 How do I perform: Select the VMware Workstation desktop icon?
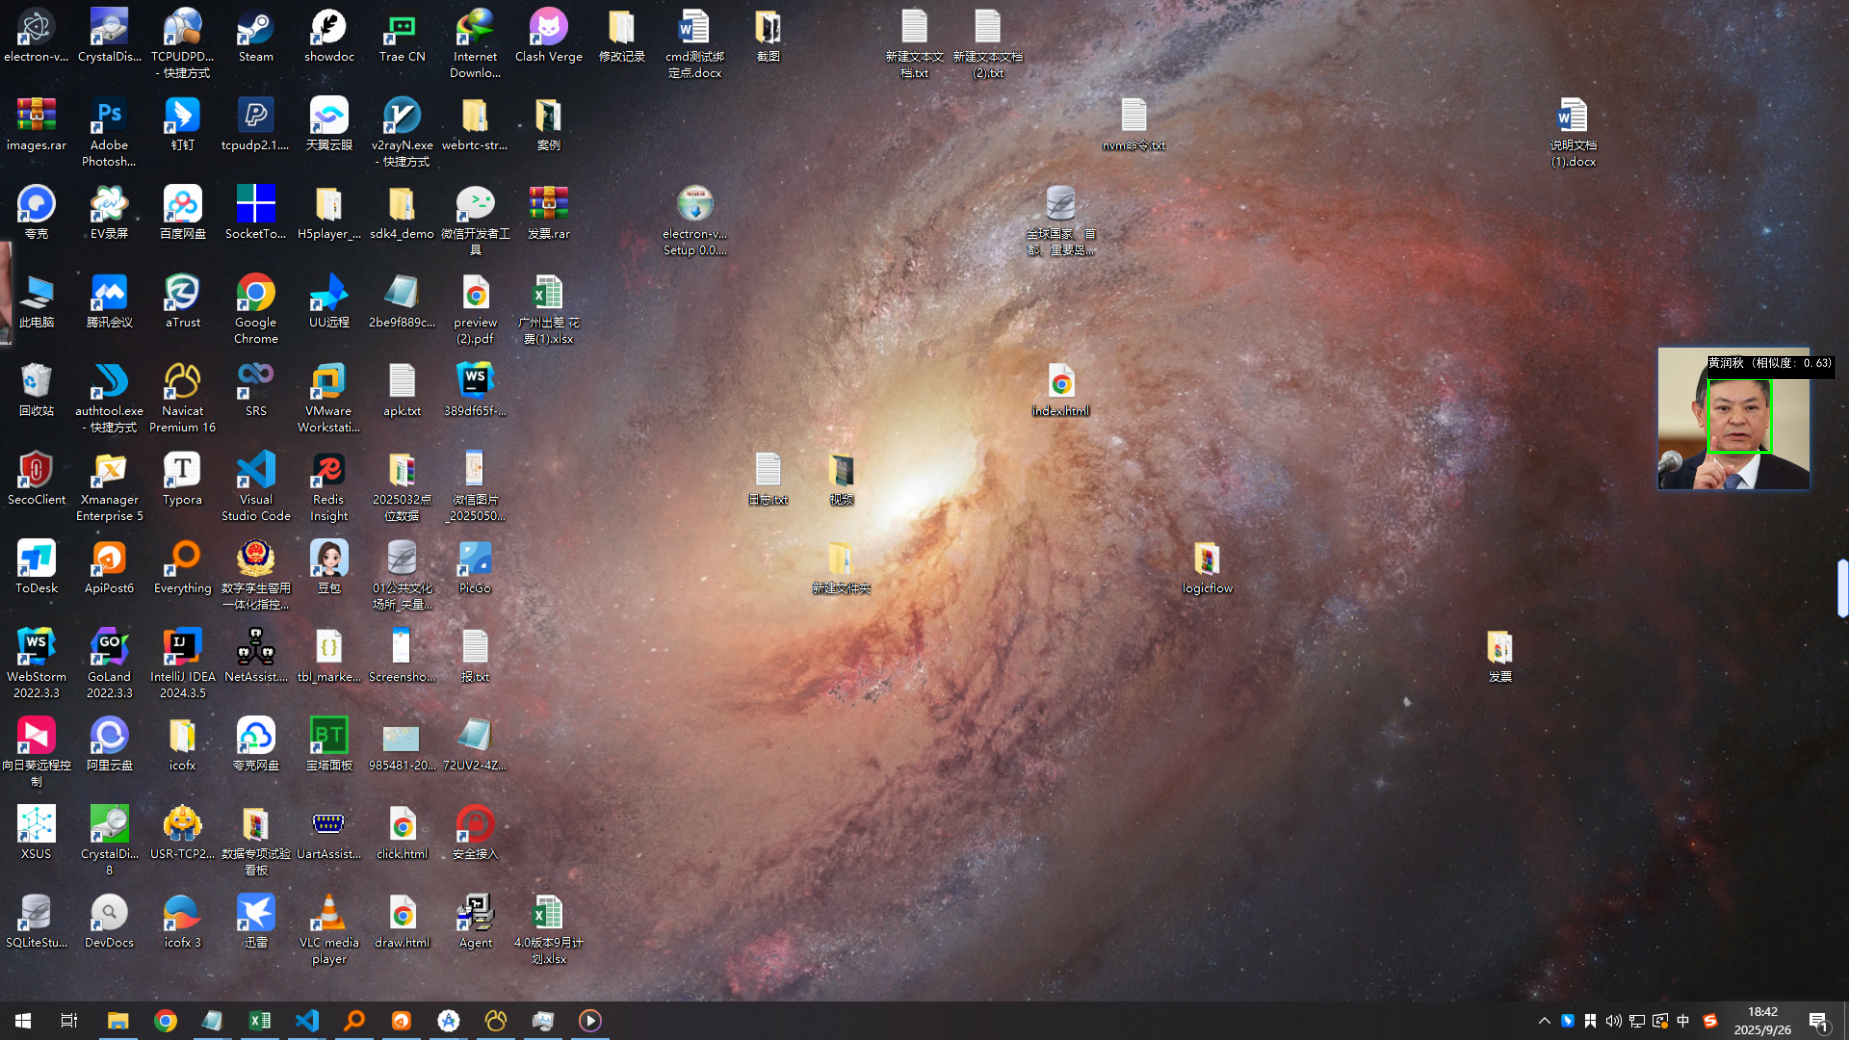pyautogui.click(x=329, y=389)
